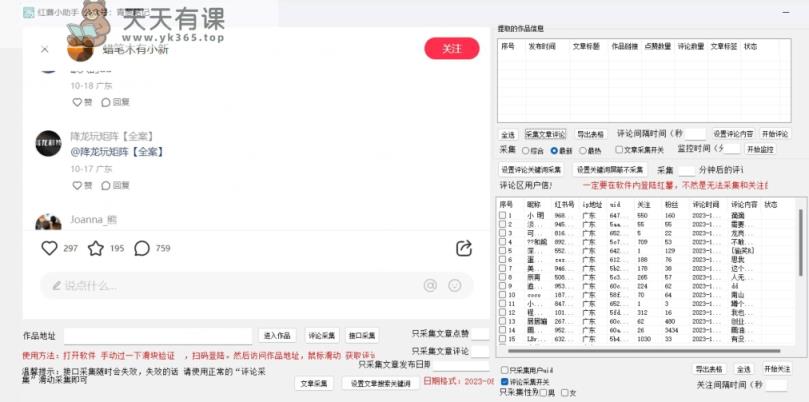Favorite the post via star icon showing 195
The width and height of the screenshot is (809, 402).
tap(96, 248)
